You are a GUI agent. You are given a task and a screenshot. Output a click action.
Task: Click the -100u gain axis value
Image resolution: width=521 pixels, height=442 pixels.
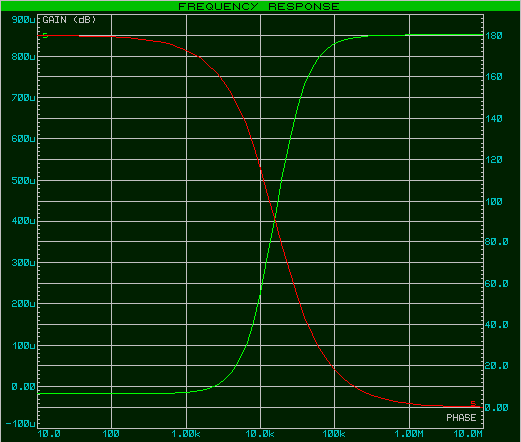pyautogui.click(x=21, y=424)
